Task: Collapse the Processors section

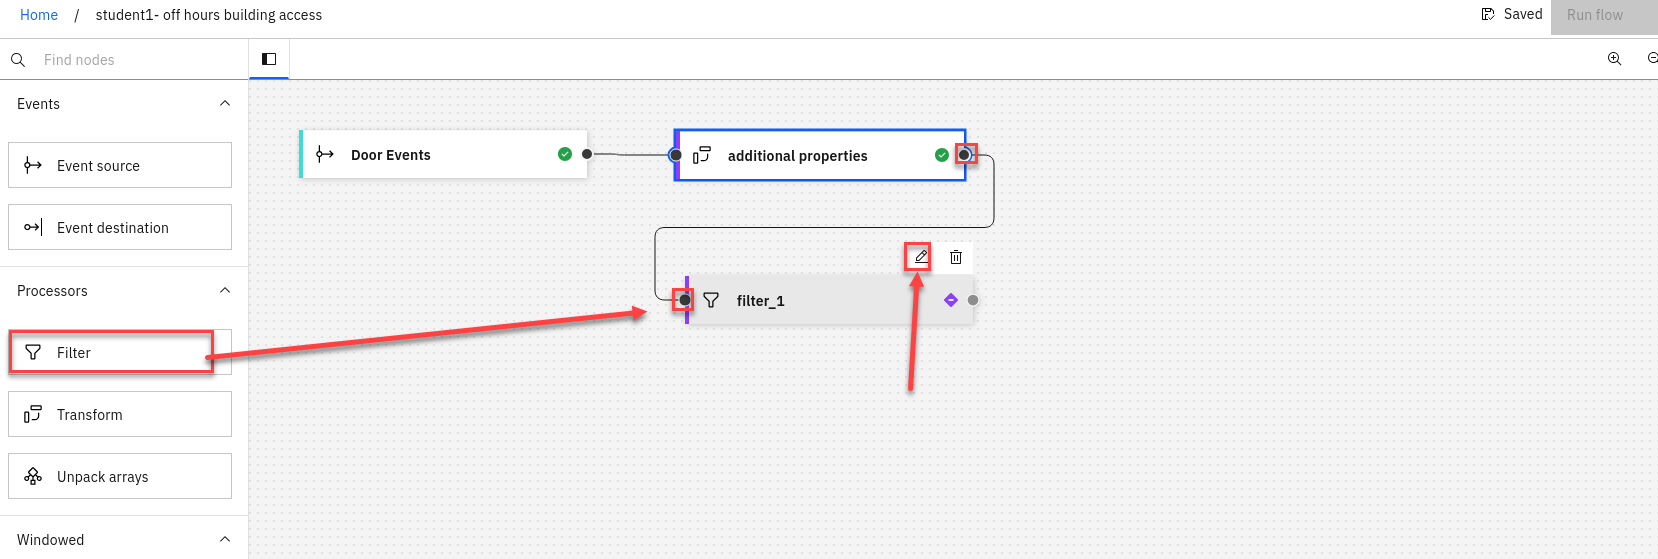Action: pos(225,291)
